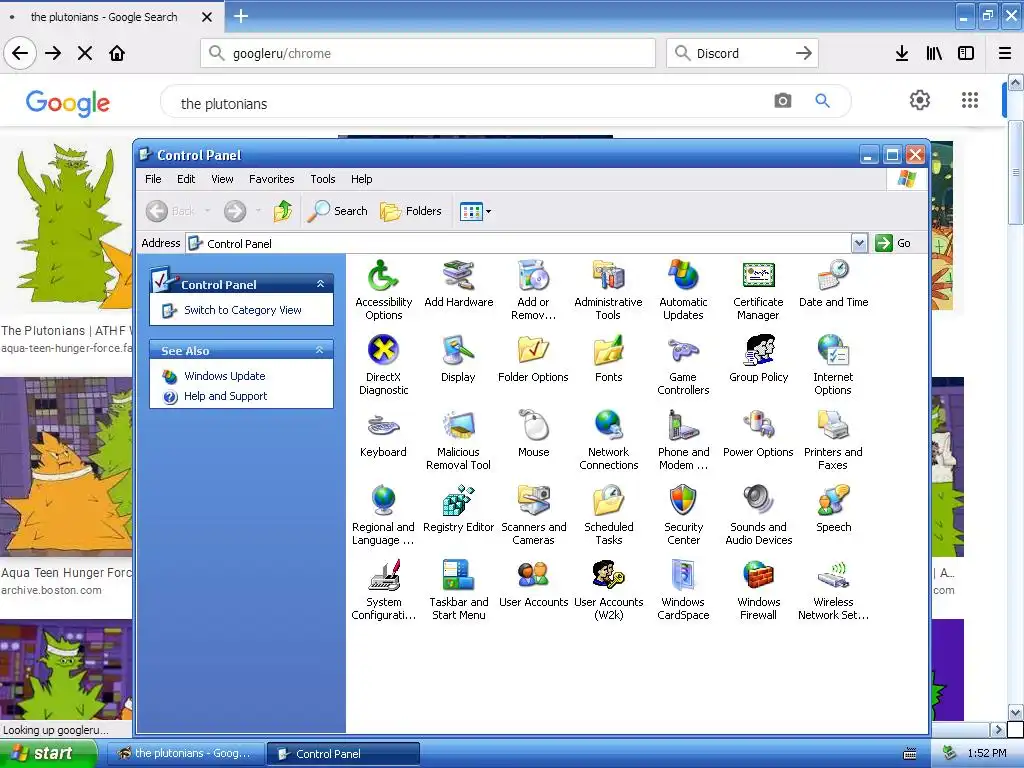Viewport: 1024px width, 768px height.
Task: Open Wireless Network Setup icon
Action: pos(833,590)
